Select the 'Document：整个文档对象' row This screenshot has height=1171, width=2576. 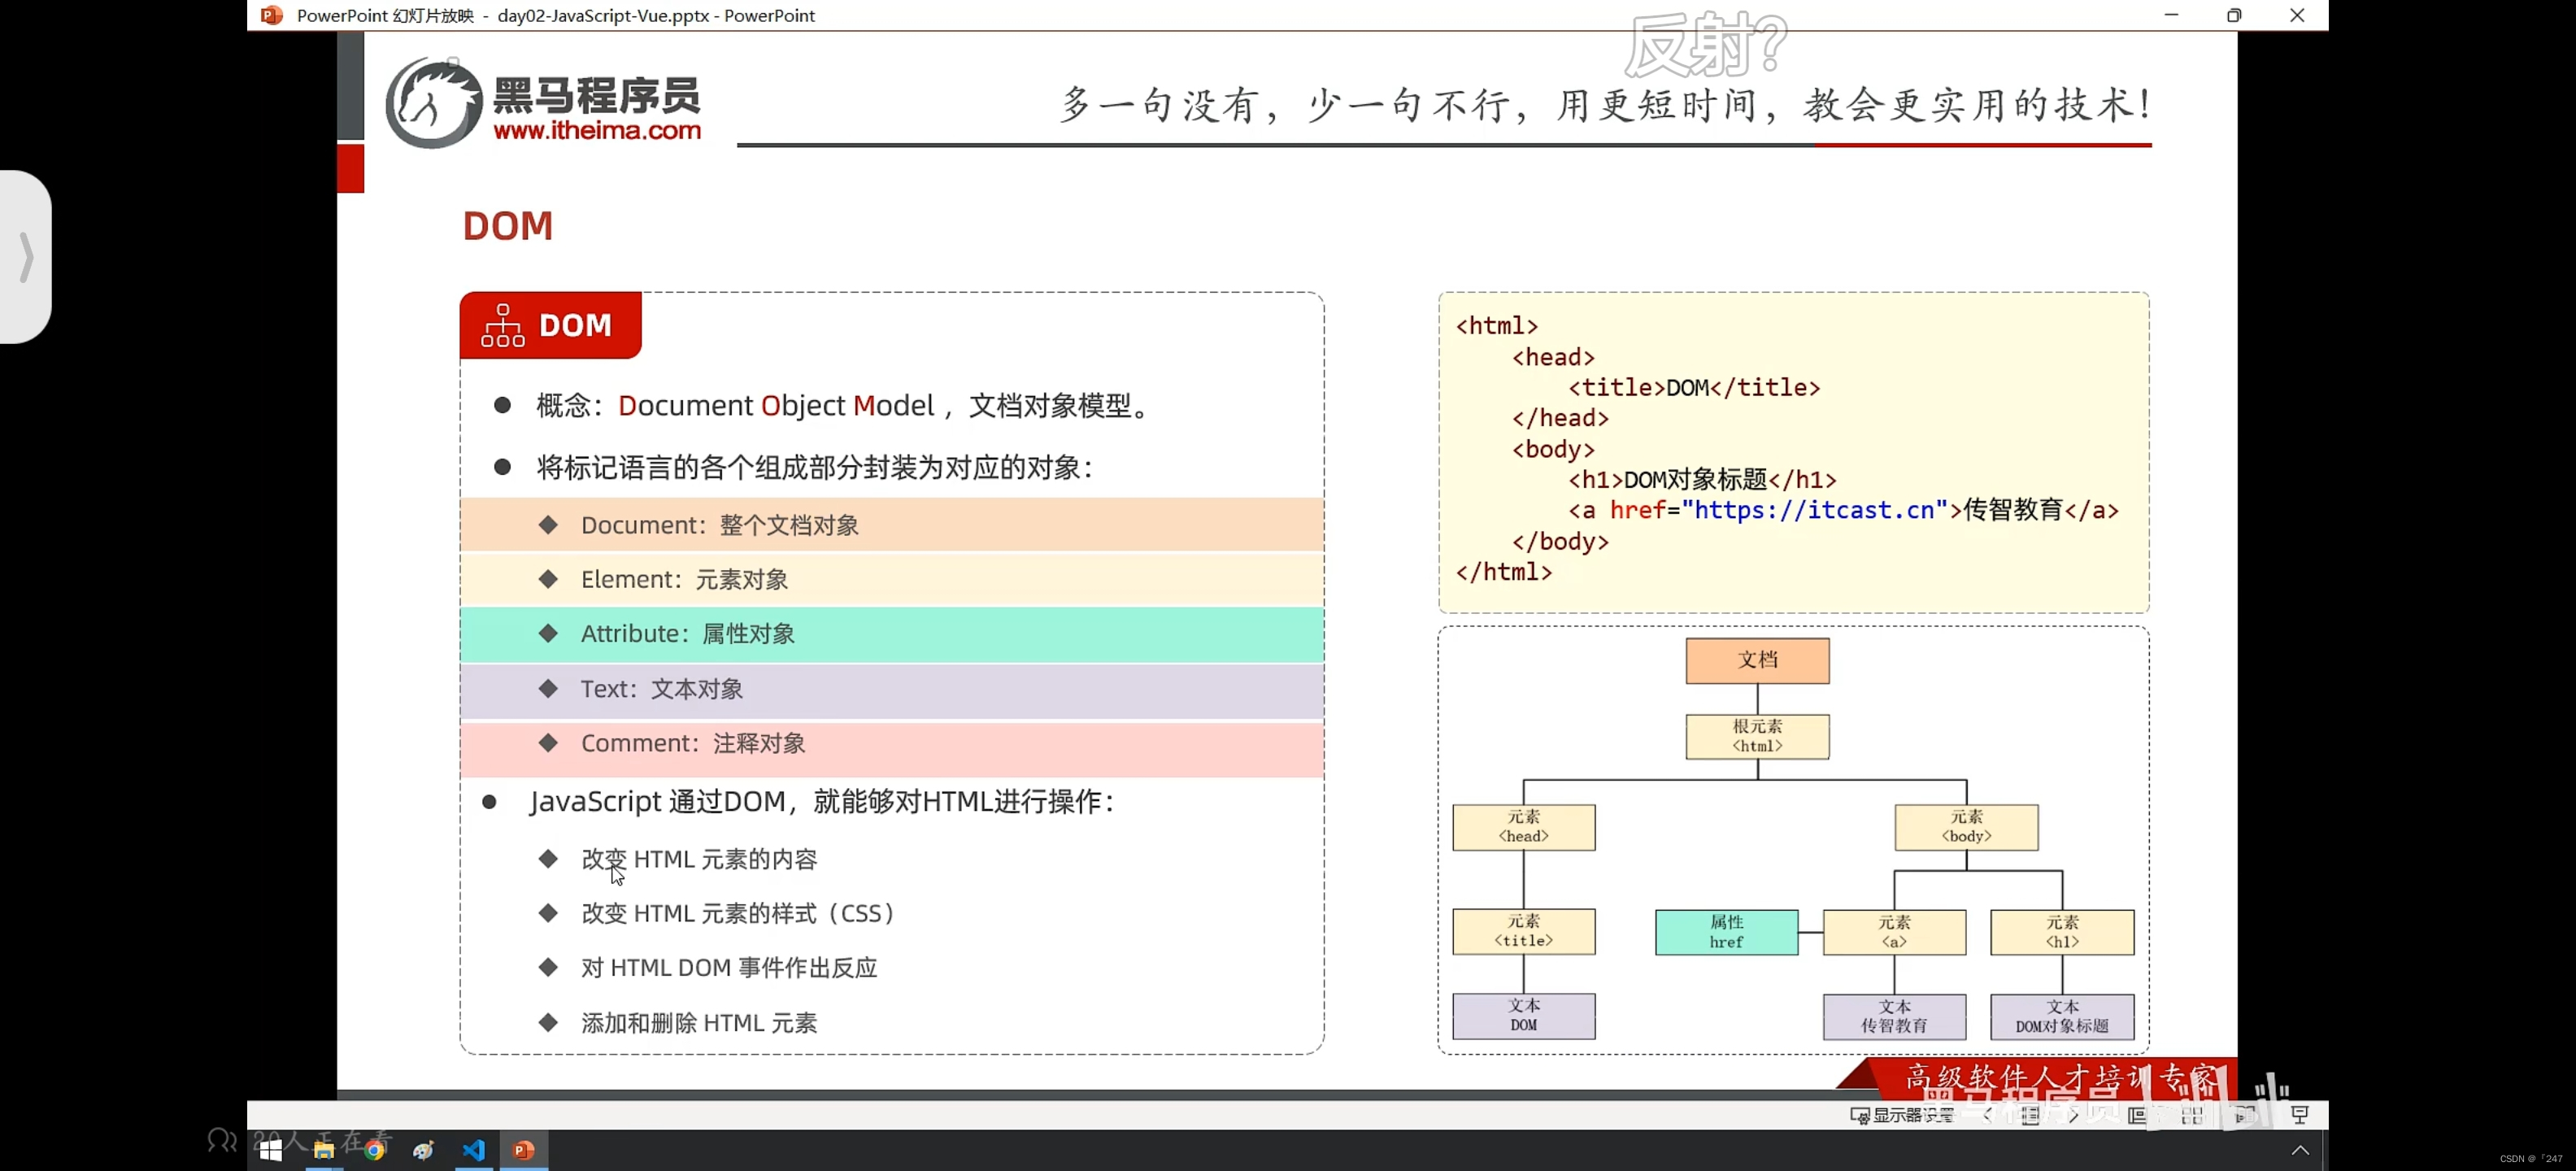(x=892, y=525)
